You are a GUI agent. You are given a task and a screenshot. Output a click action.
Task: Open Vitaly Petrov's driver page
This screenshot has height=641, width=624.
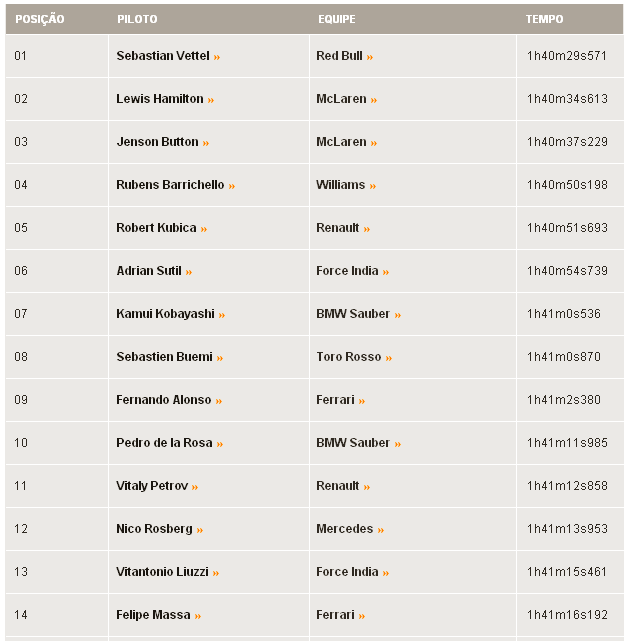[x=152, y=486]
